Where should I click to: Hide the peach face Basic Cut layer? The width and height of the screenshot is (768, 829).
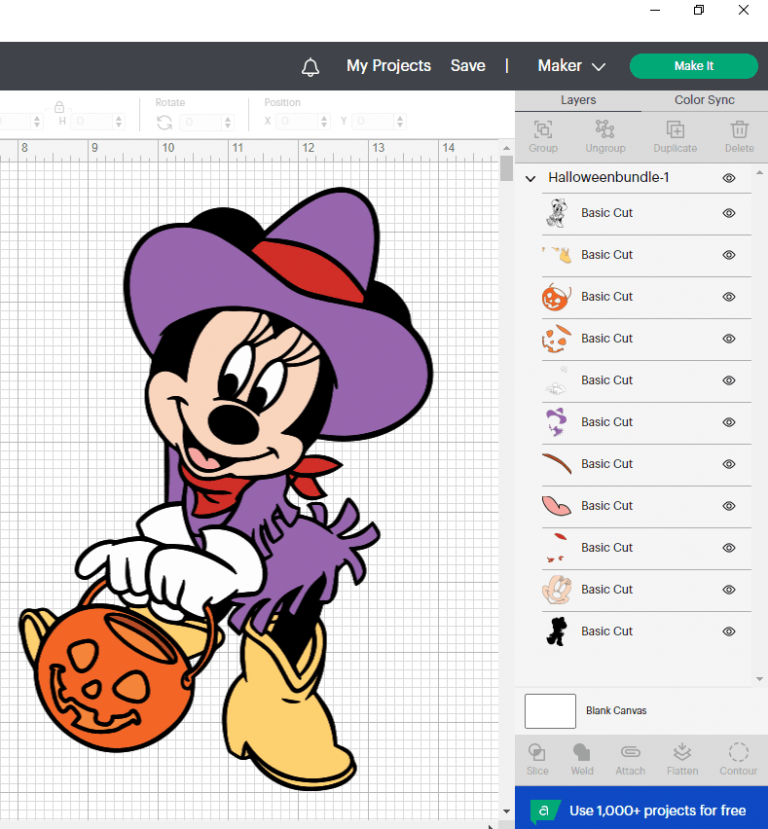(x=729, y=589)
